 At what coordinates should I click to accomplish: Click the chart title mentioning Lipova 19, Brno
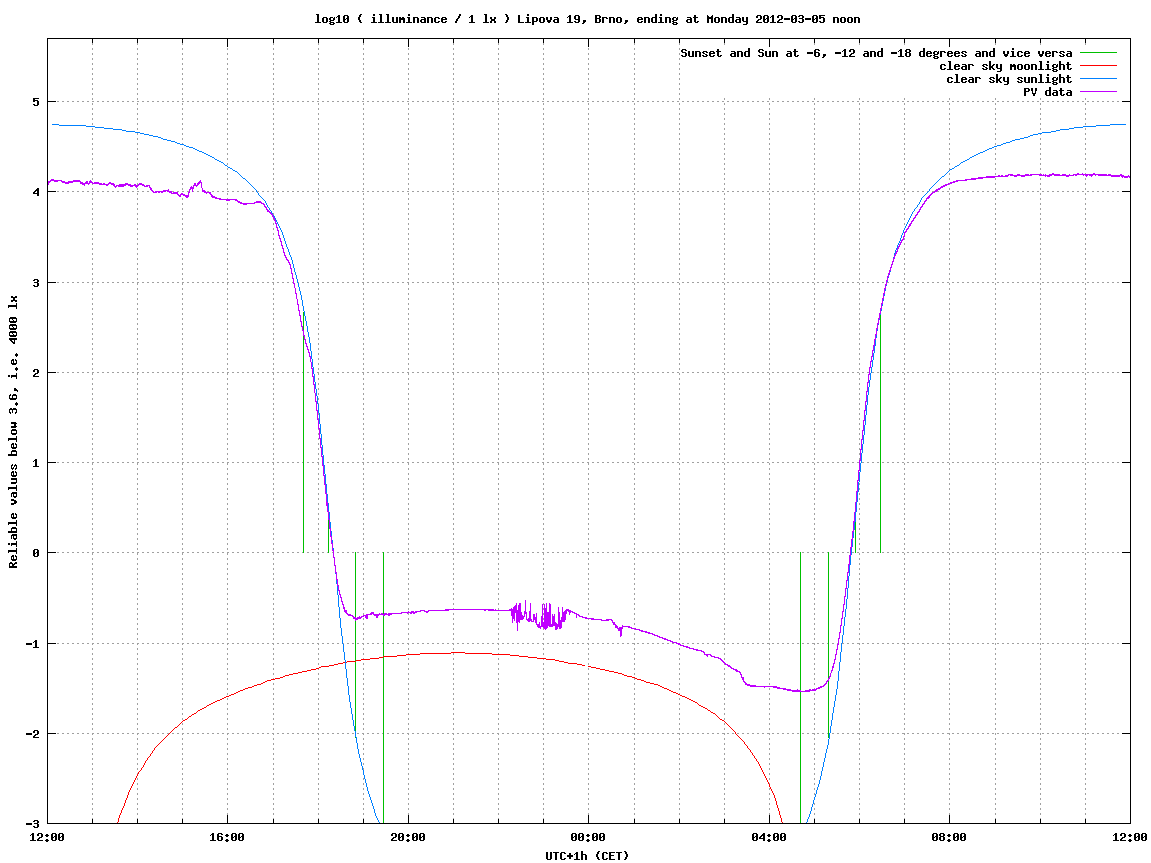(x=587, y=19)
